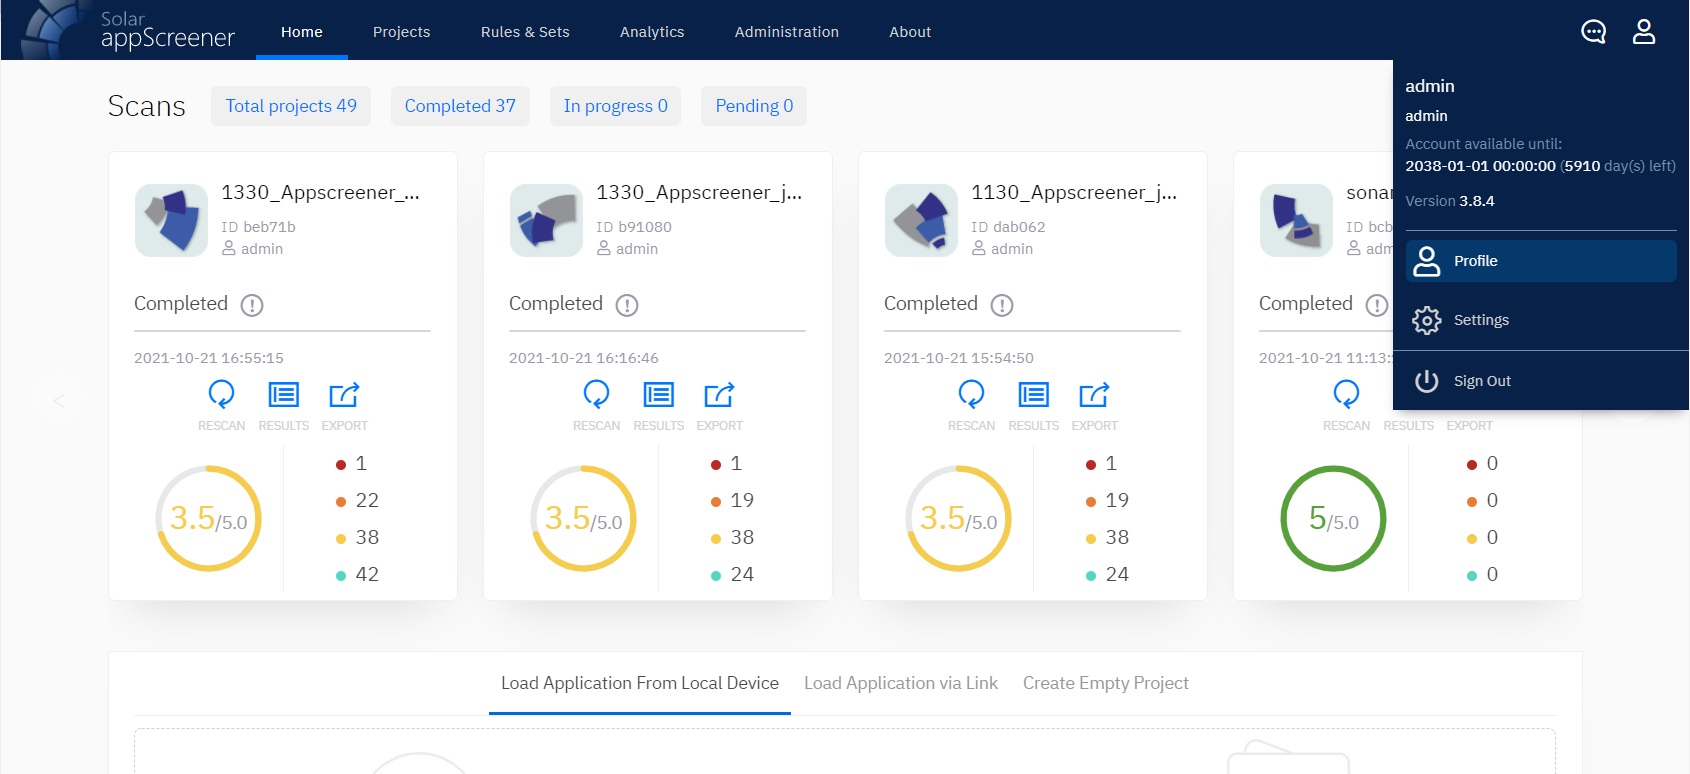Screen dimensions: 1690x774
Task: Go to the Home menu
Action: click(302, 32)
